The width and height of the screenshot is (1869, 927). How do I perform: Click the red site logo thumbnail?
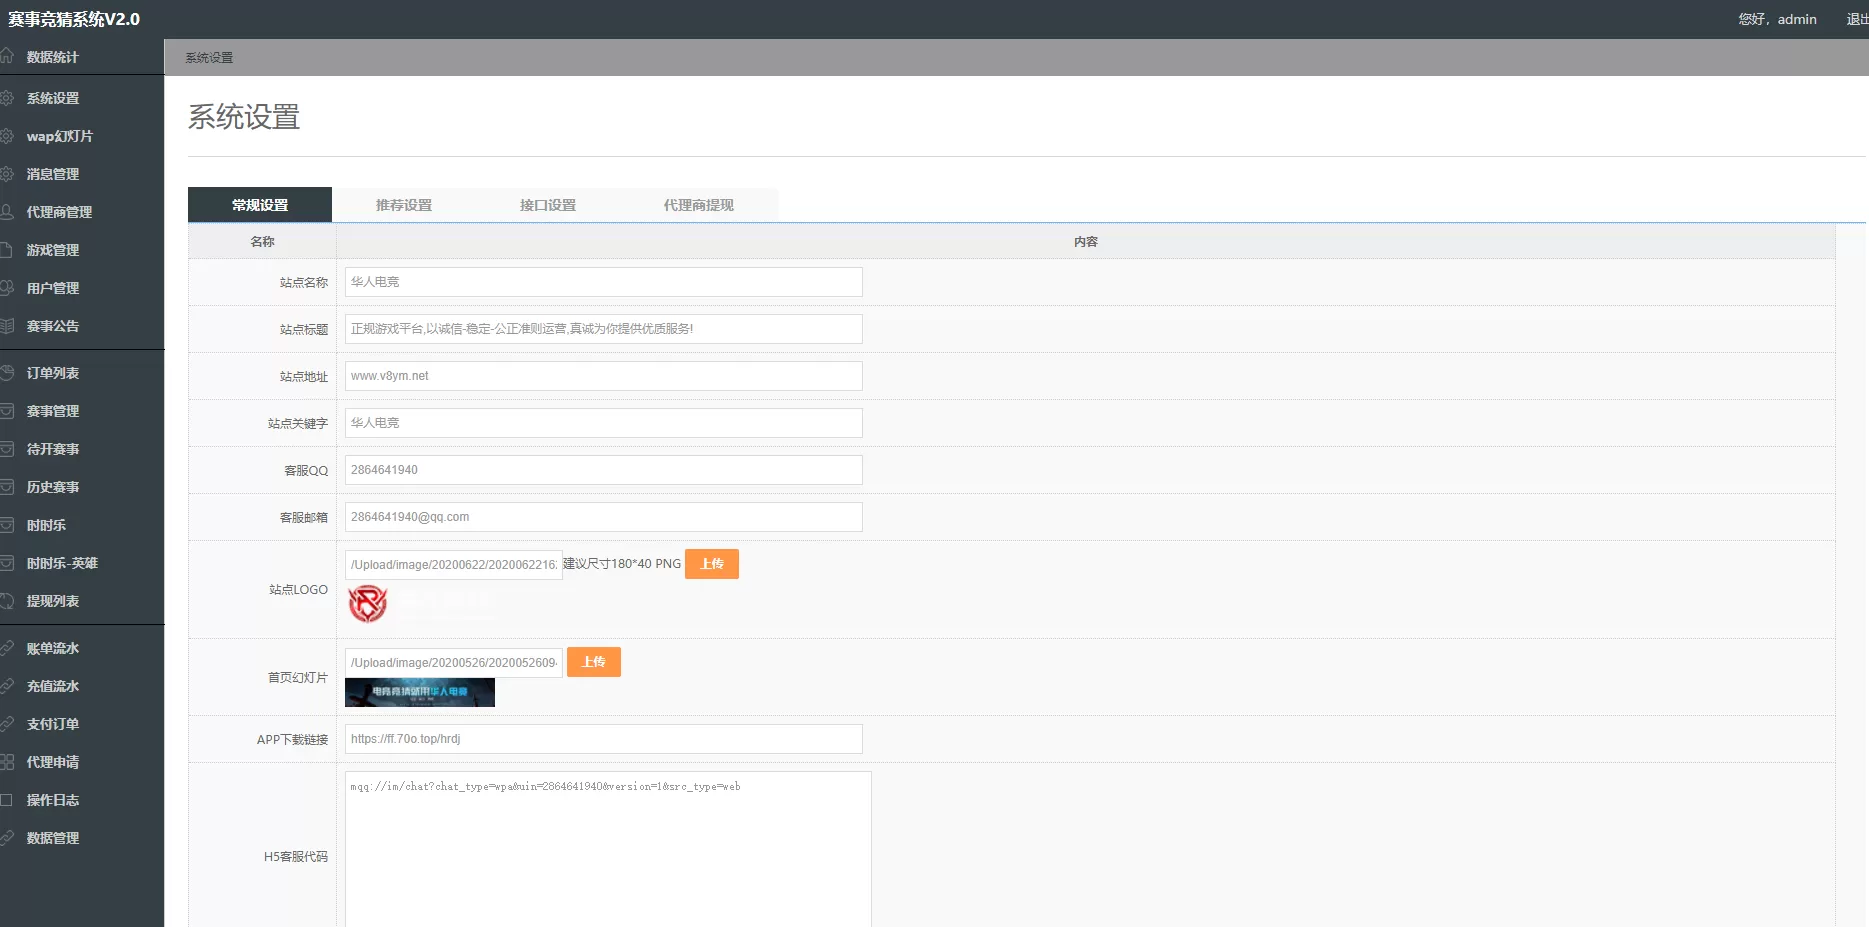pos(367,604)
